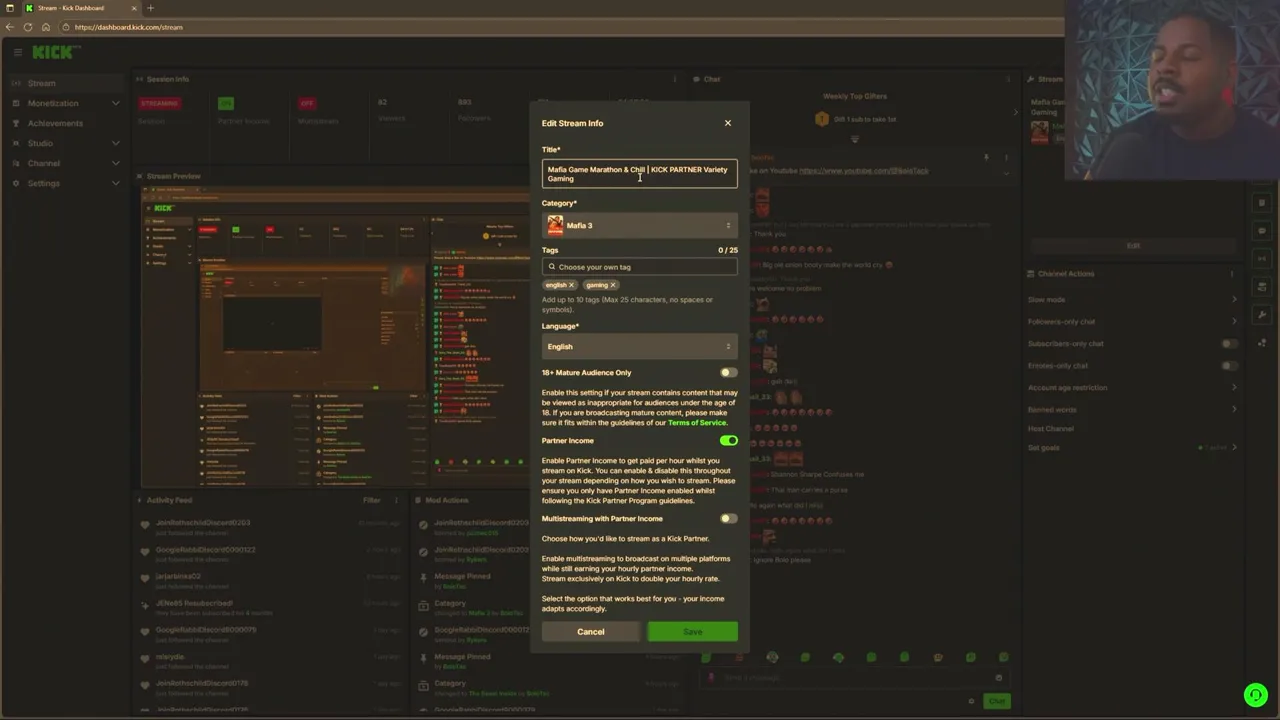Click the Session Info options menu
This screenshot has height=720, width=1280.
click(x=675, y=79)
